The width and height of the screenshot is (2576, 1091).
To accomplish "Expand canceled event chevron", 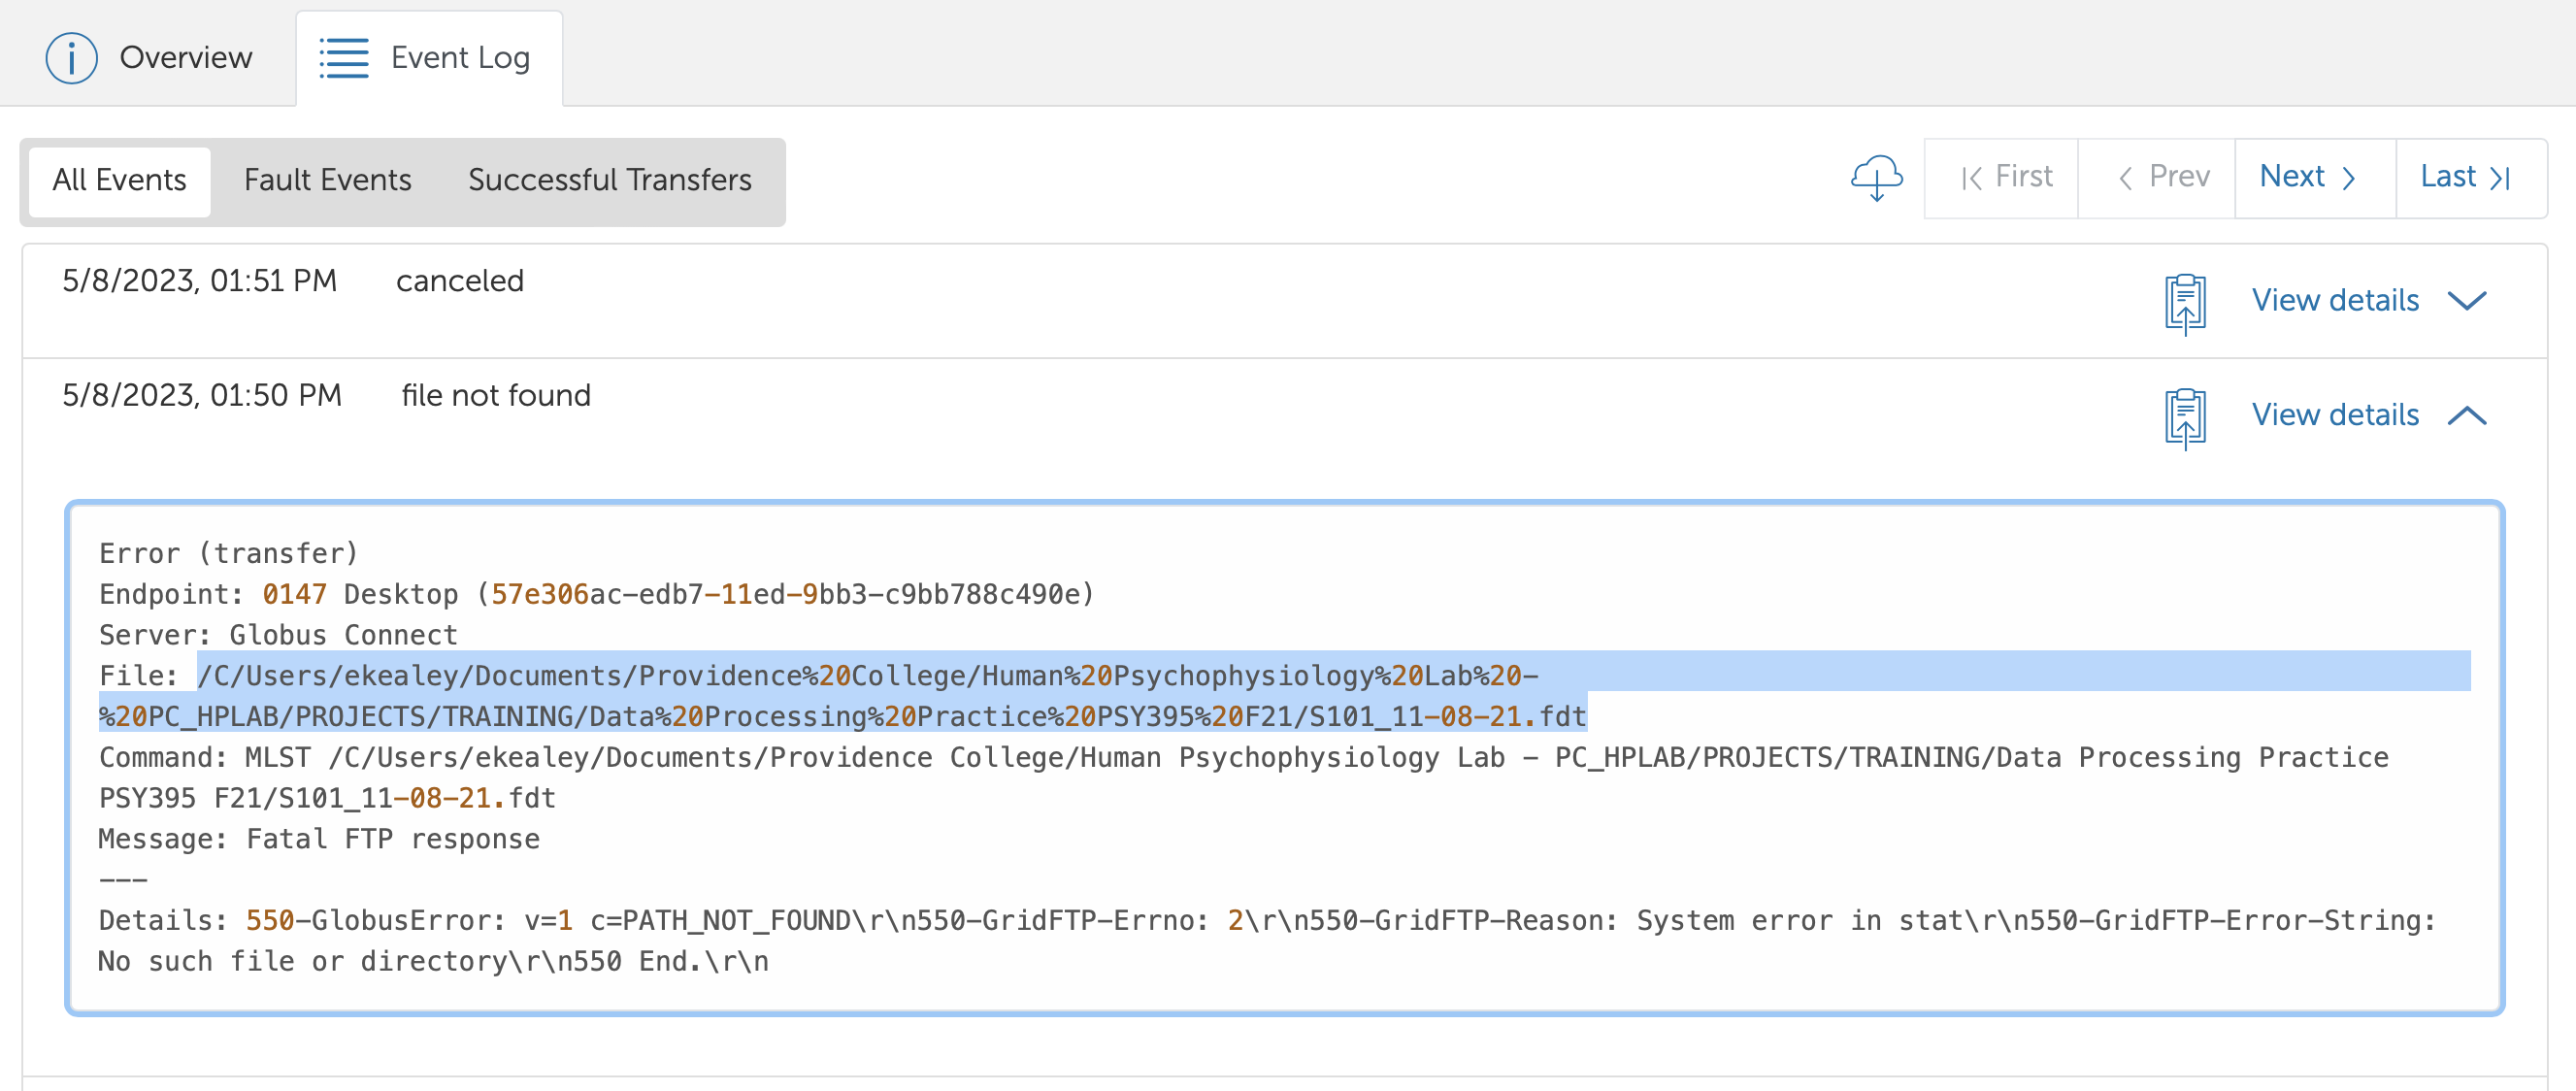I will coord(2467,301).
